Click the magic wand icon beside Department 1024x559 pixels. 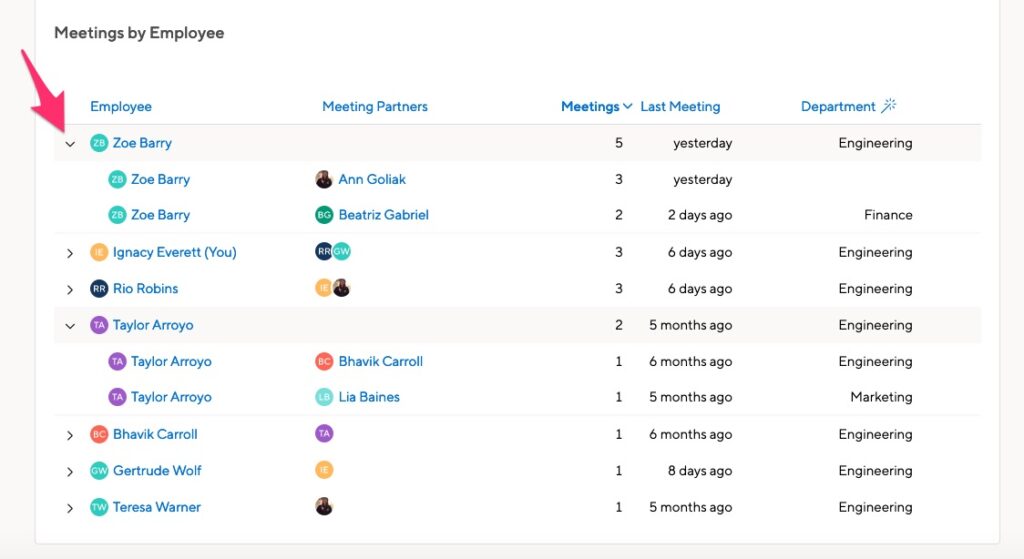889,106
